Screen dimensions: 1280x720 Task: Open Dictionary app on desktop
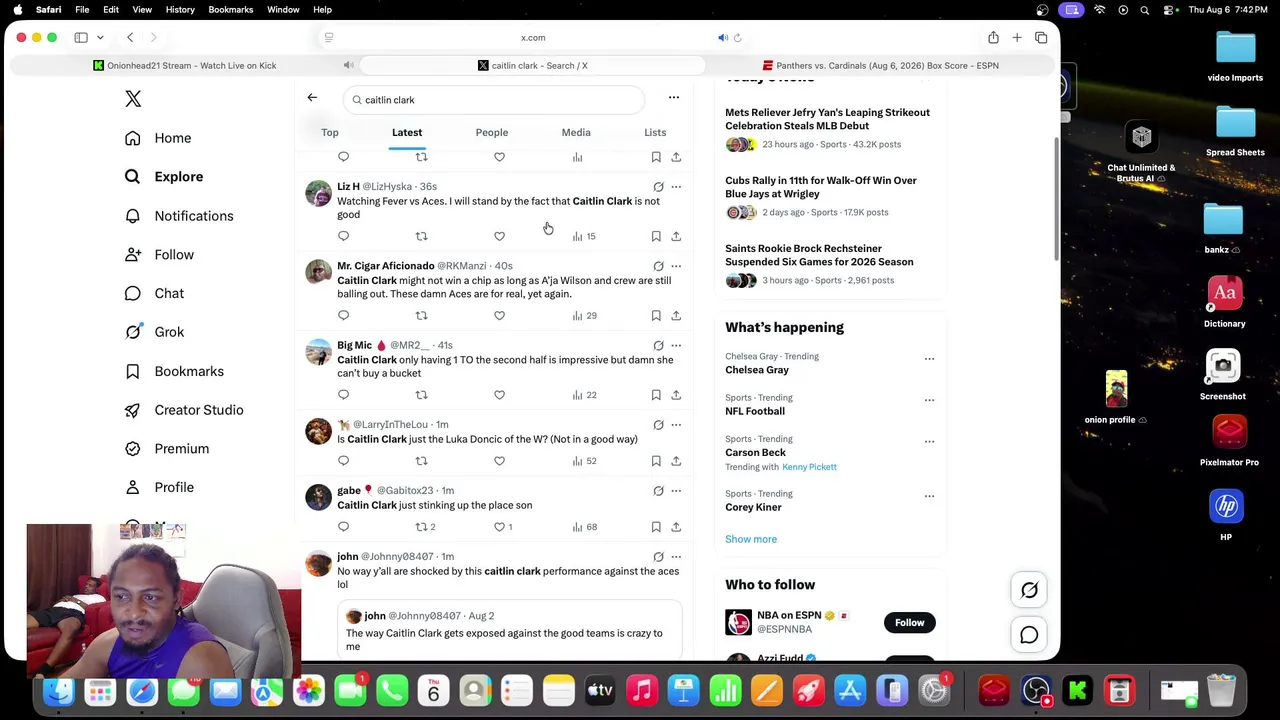pos(1225,304)
